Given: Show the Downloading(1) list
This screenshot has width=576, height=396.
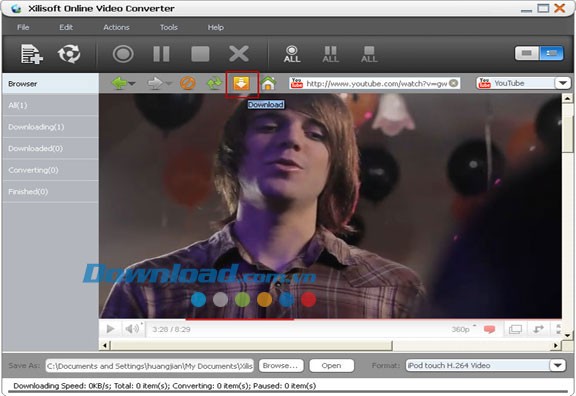Looking at the screenshot, I should point(50,127).
